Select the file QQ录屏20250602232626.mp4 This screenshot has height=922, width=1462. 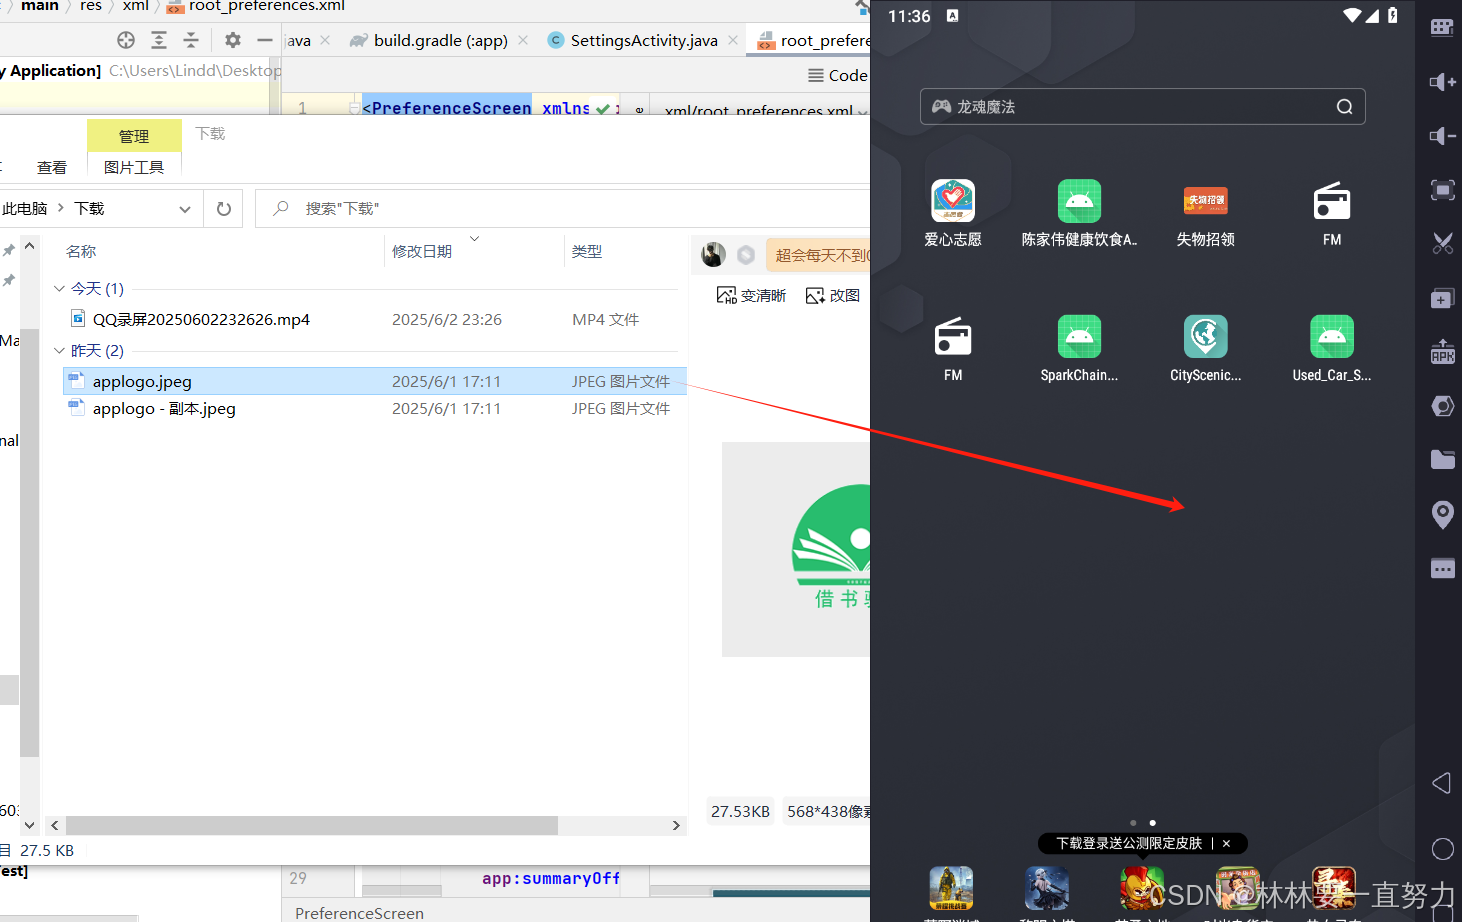click(x=201, y=320)
